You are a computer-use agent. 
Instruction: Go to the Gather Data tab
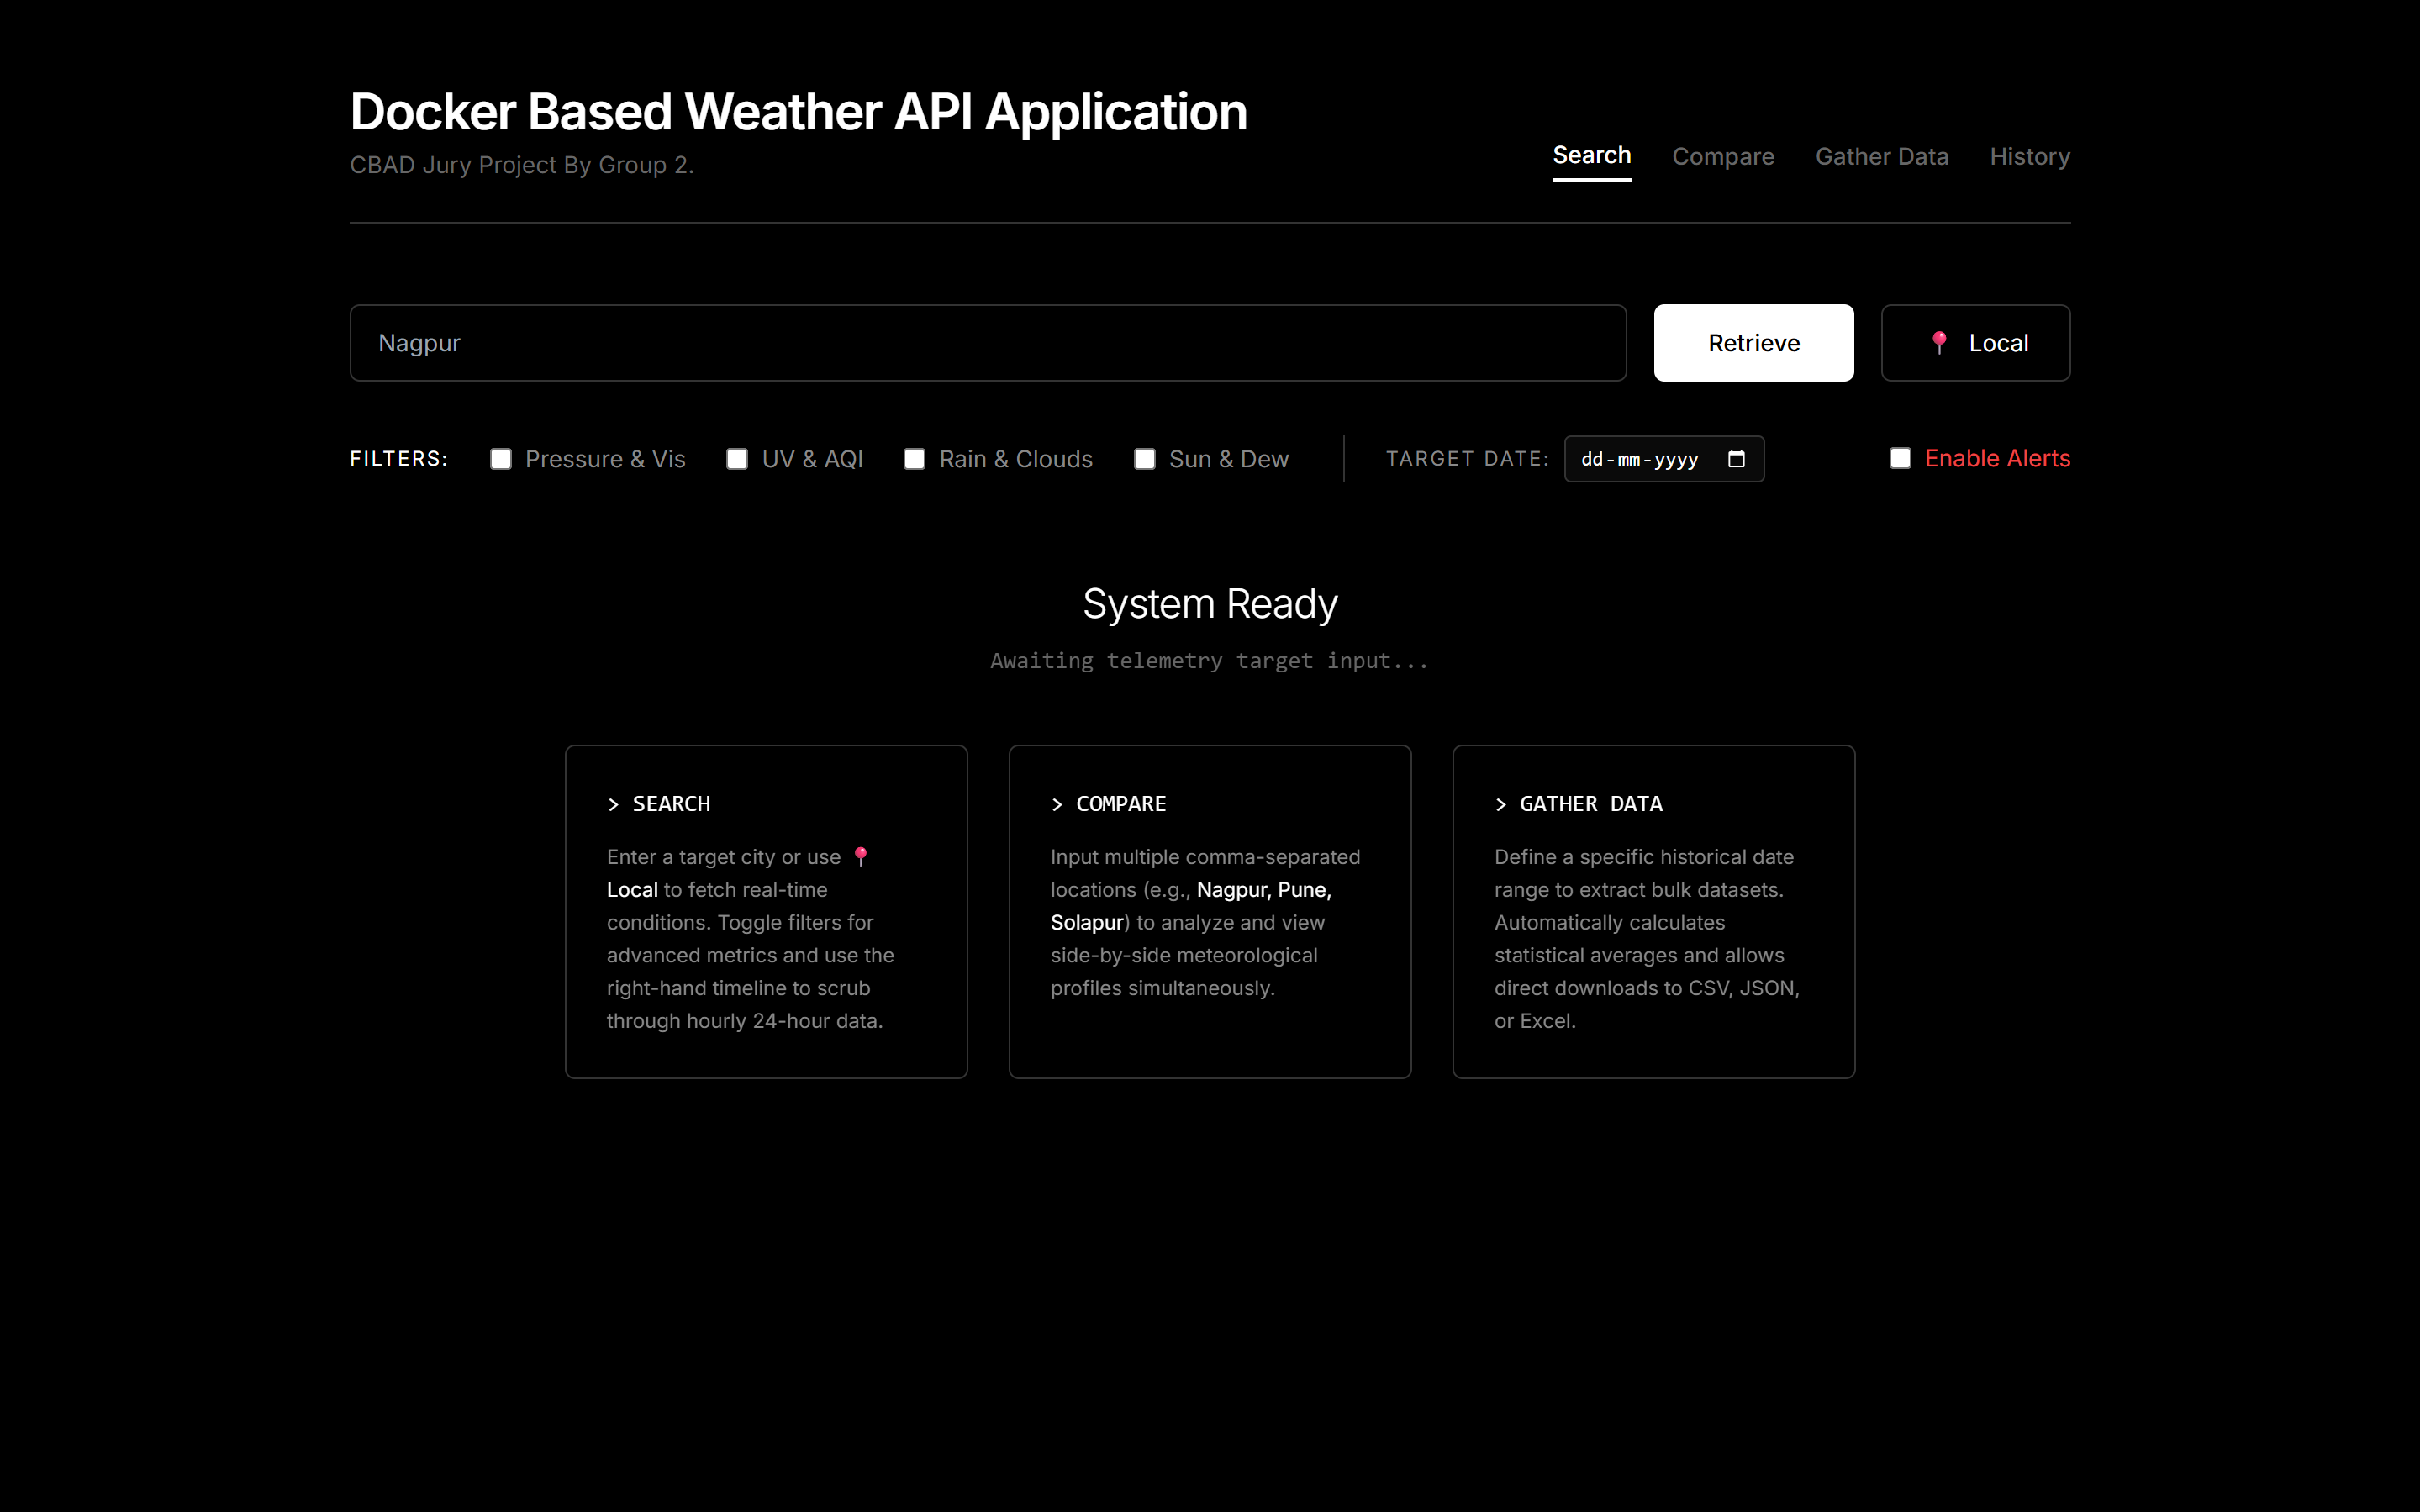[1881, 157]
